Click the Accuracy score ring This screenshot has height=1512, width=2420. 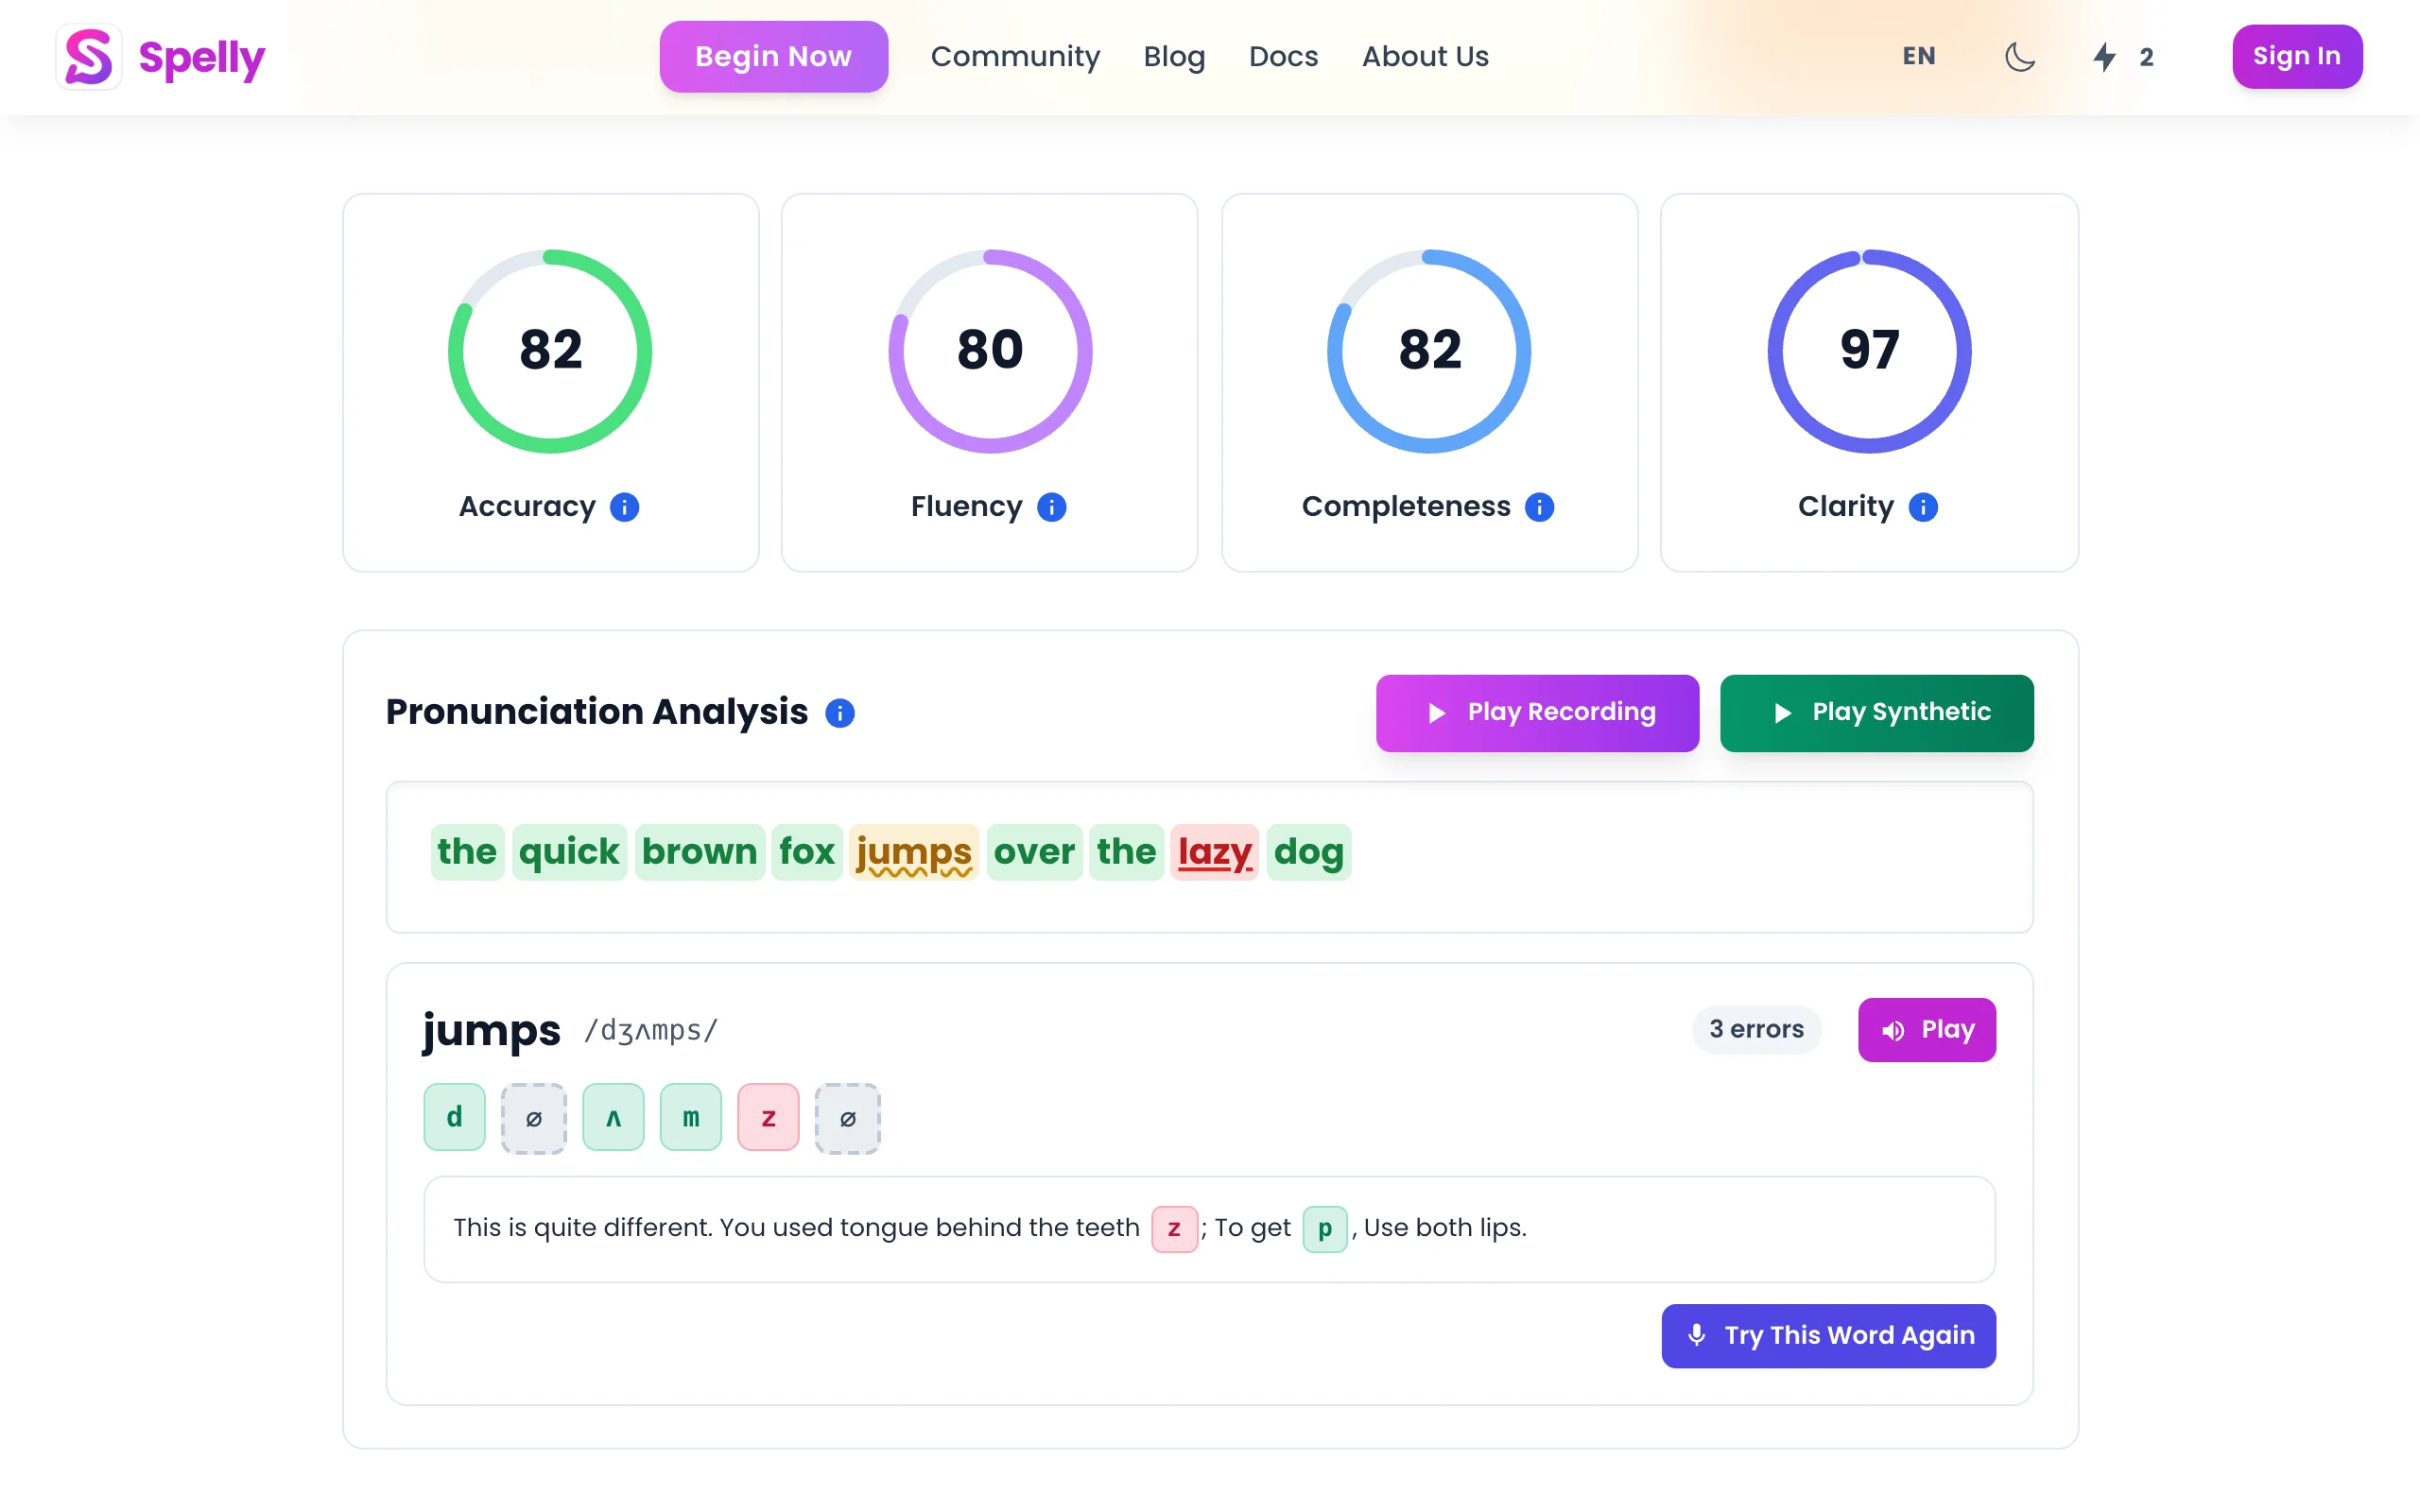550,351
